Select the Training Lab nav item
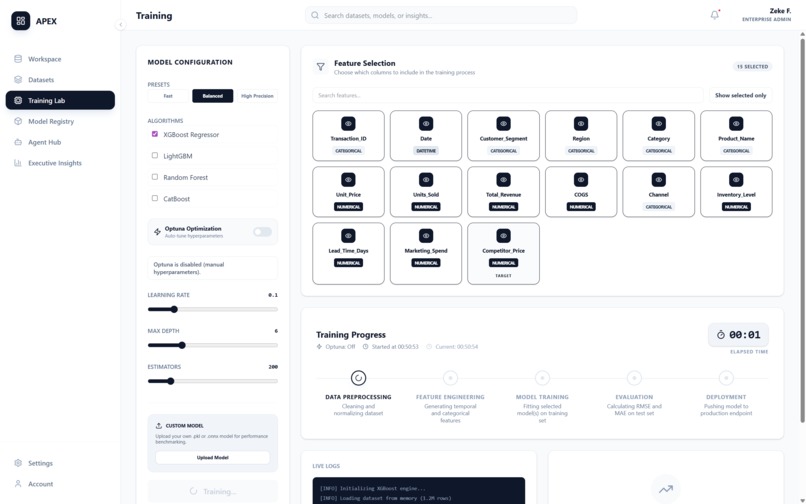Image resolution: width=806 pixels, height=504 pixels. pos(60,100)
